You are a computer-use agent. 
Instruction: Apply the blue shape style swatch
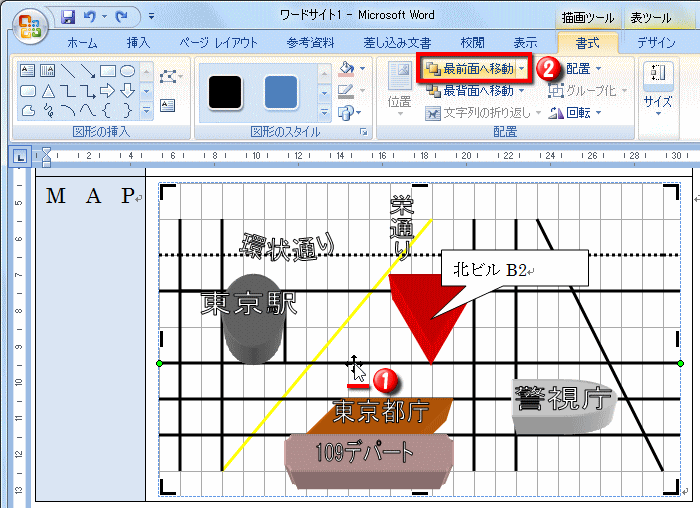281,92
